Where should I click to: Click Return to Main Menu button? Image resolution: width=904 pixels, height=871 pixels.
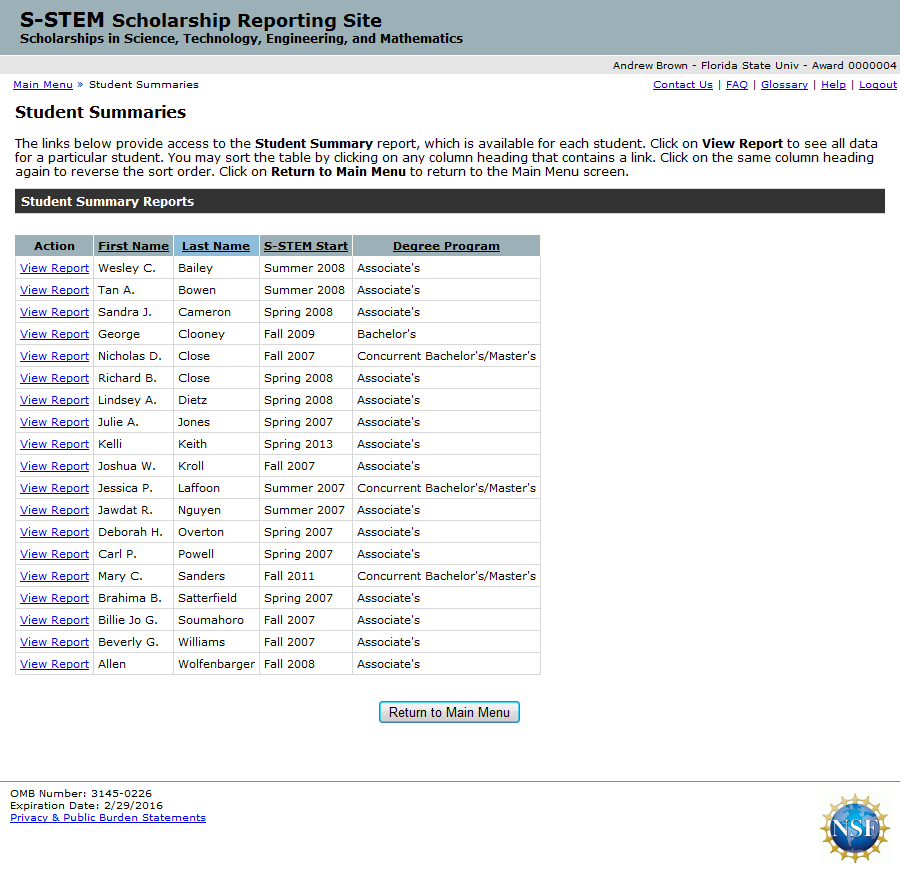pos(449,712)
